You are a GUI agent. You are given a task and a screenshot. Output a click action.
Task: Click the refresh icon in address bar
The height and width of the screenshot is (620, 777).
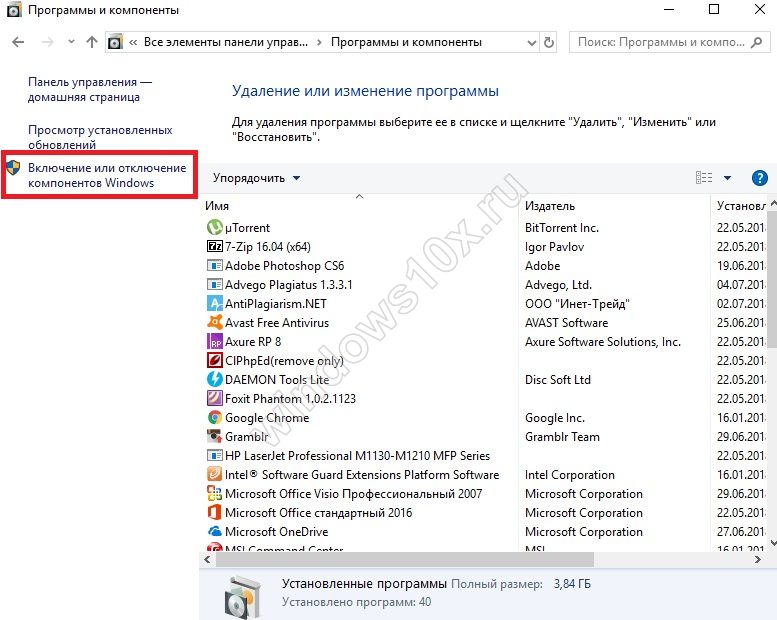(549, 43)
